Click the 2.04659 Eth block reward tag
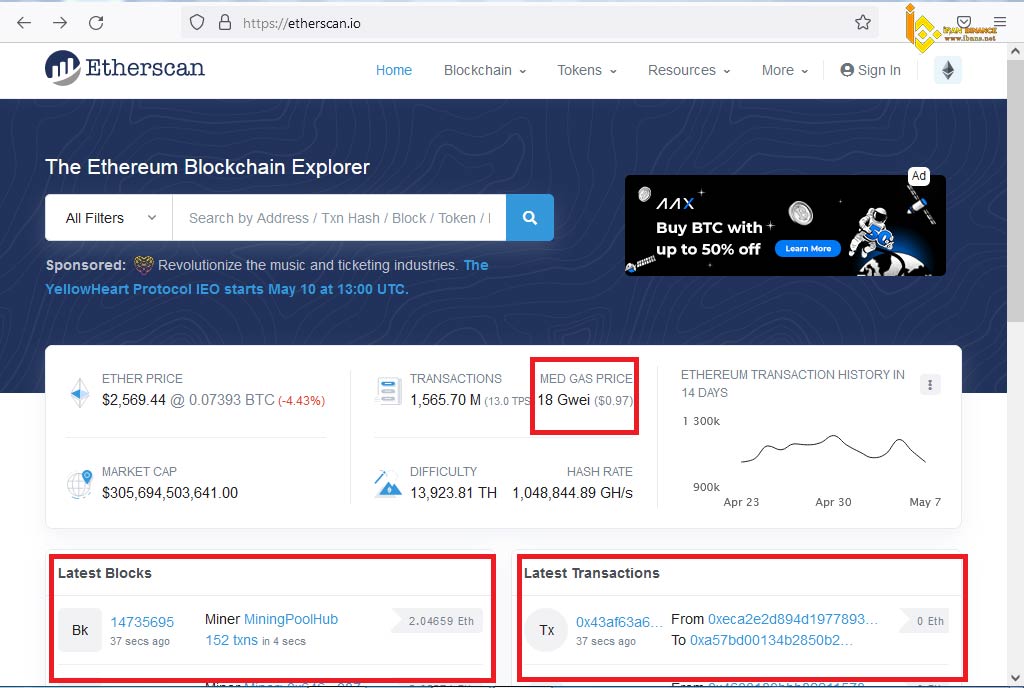This screenshot has height=688, width=1024. click(x=437, y=621)
